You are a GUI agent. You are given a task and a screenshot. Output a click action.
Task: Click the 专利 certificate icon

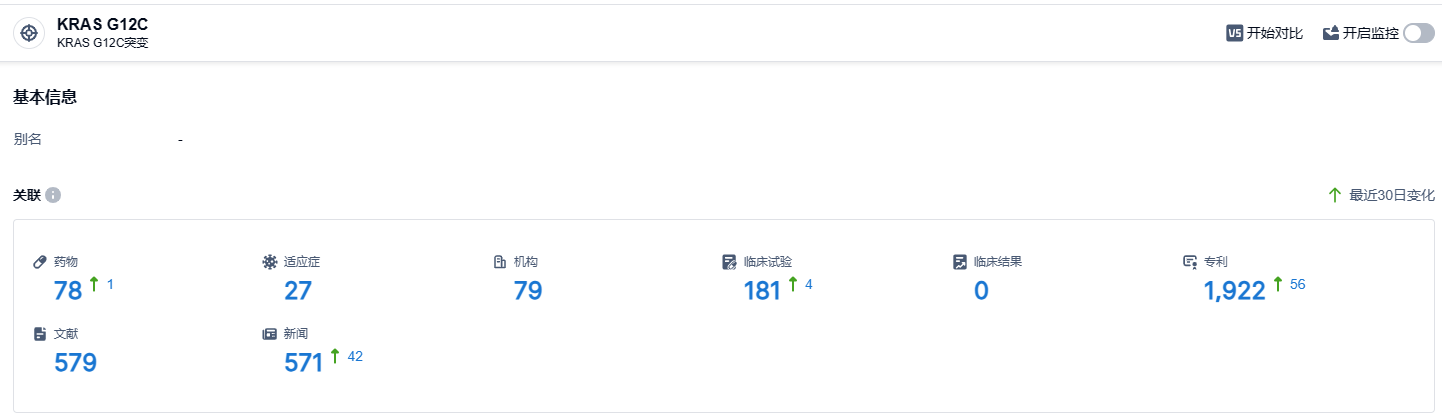(1190, 262)
